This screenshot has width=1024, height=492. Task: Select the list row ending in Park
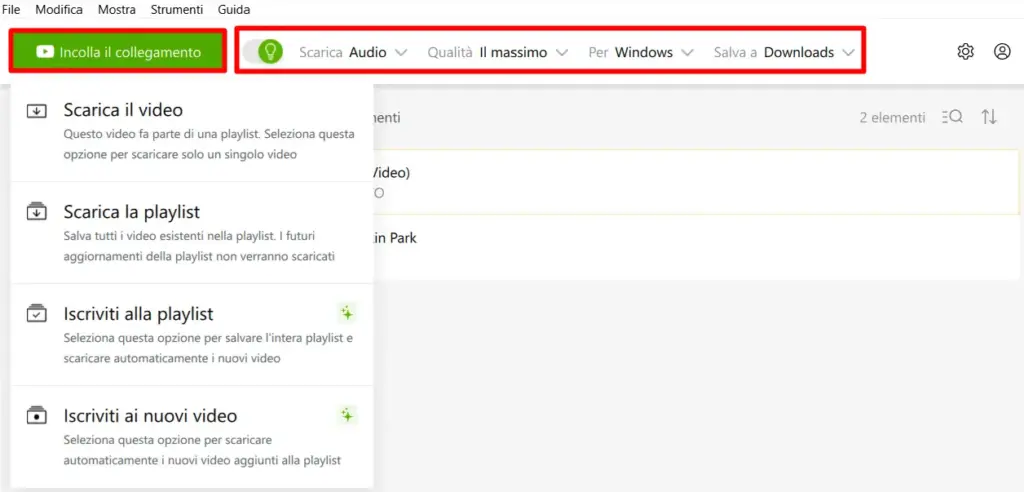[x=695, y=248]
